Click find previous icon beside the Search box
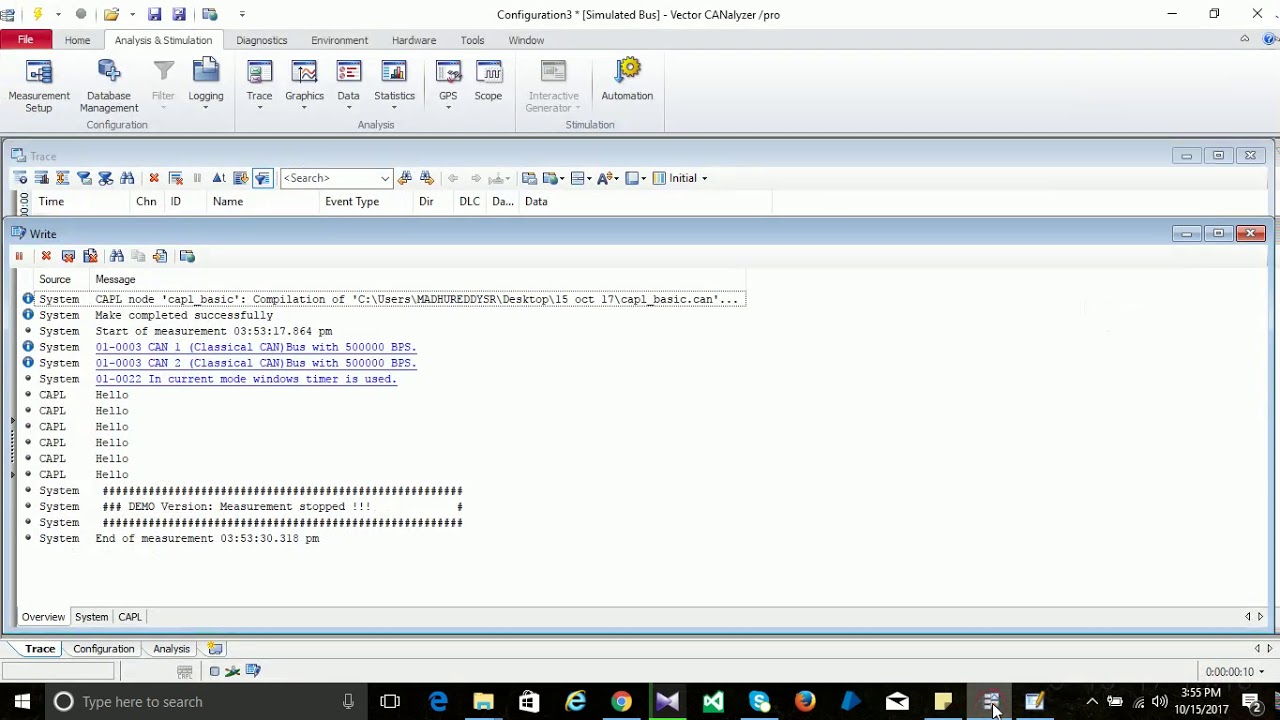The image size is (1280, 720). 405,178
